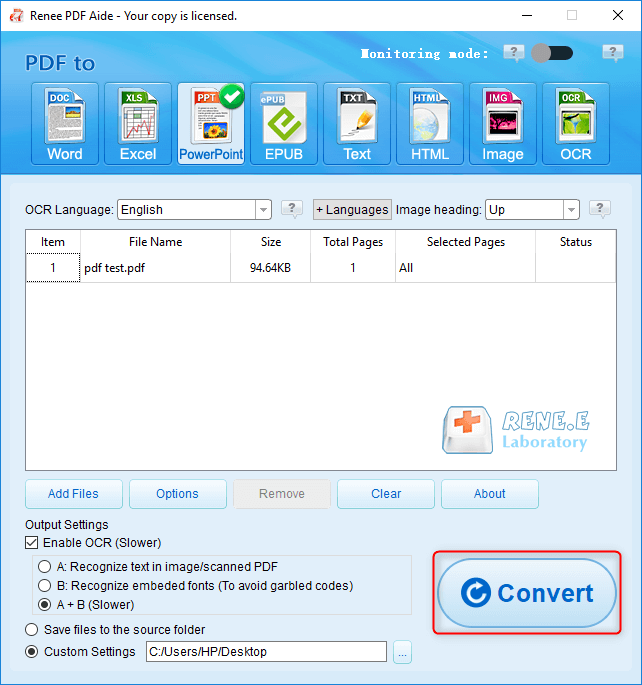Click the + Languages button
The width and height of the screenshot is (642, 685).
click(x=352, y=210)
